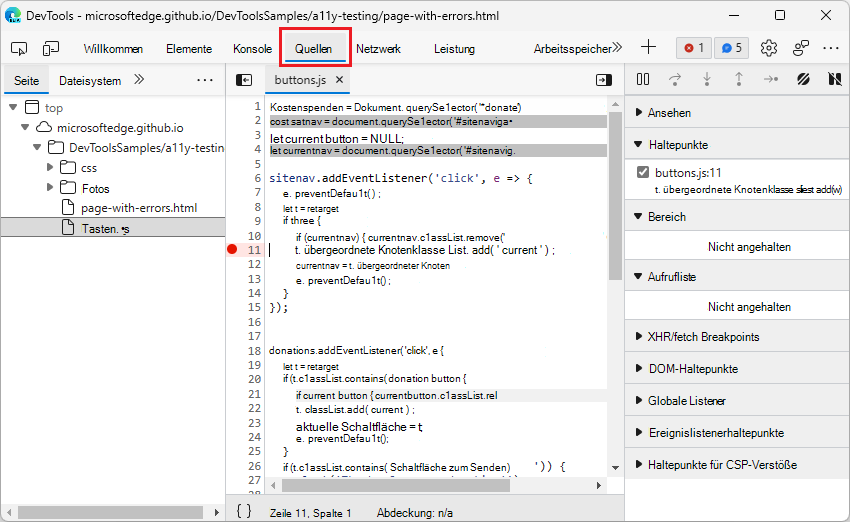Toggle pause on exceptions icon
850x522 pixels.
(x=835, y=80)
